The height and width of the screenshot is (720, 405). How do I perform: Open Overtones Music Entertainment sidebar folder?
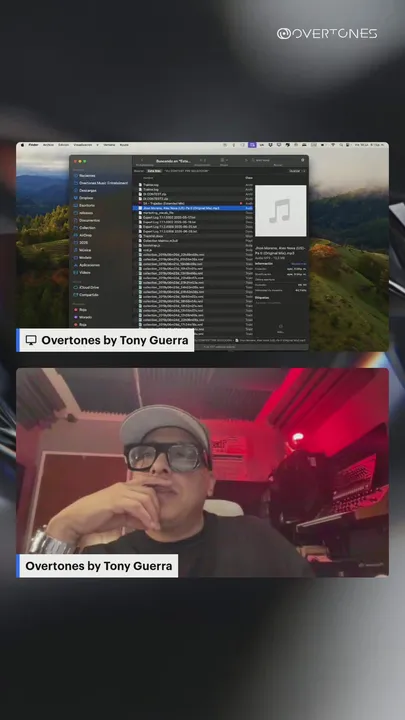(x=101, y=183)
